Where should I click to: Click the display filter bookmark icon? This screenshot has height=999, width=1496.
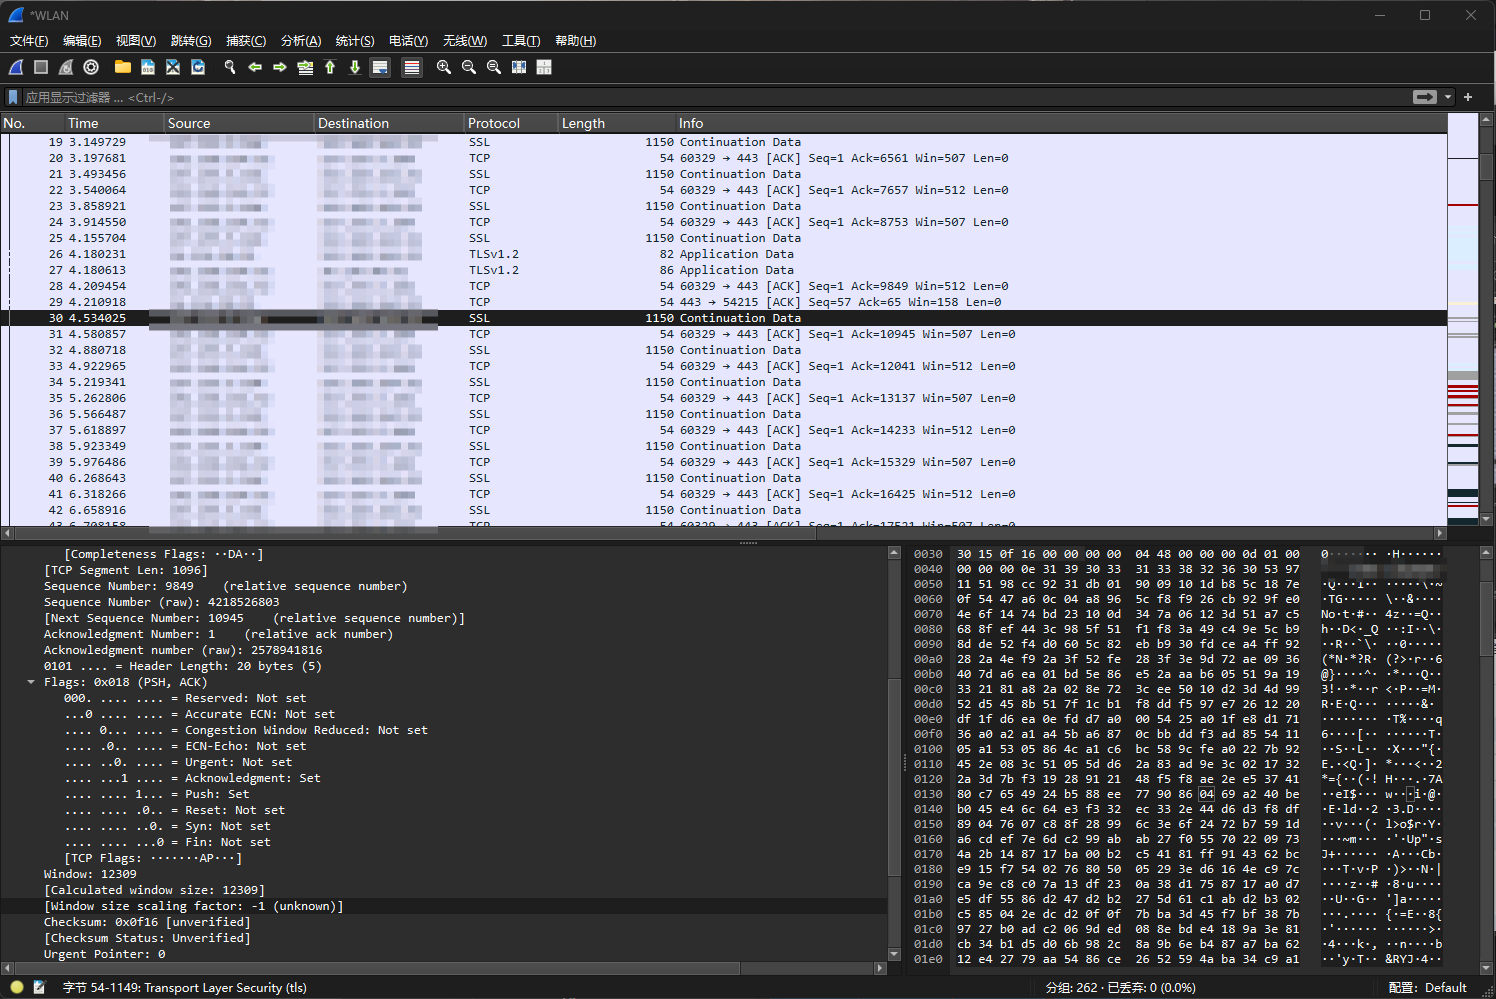click(13, 97)
